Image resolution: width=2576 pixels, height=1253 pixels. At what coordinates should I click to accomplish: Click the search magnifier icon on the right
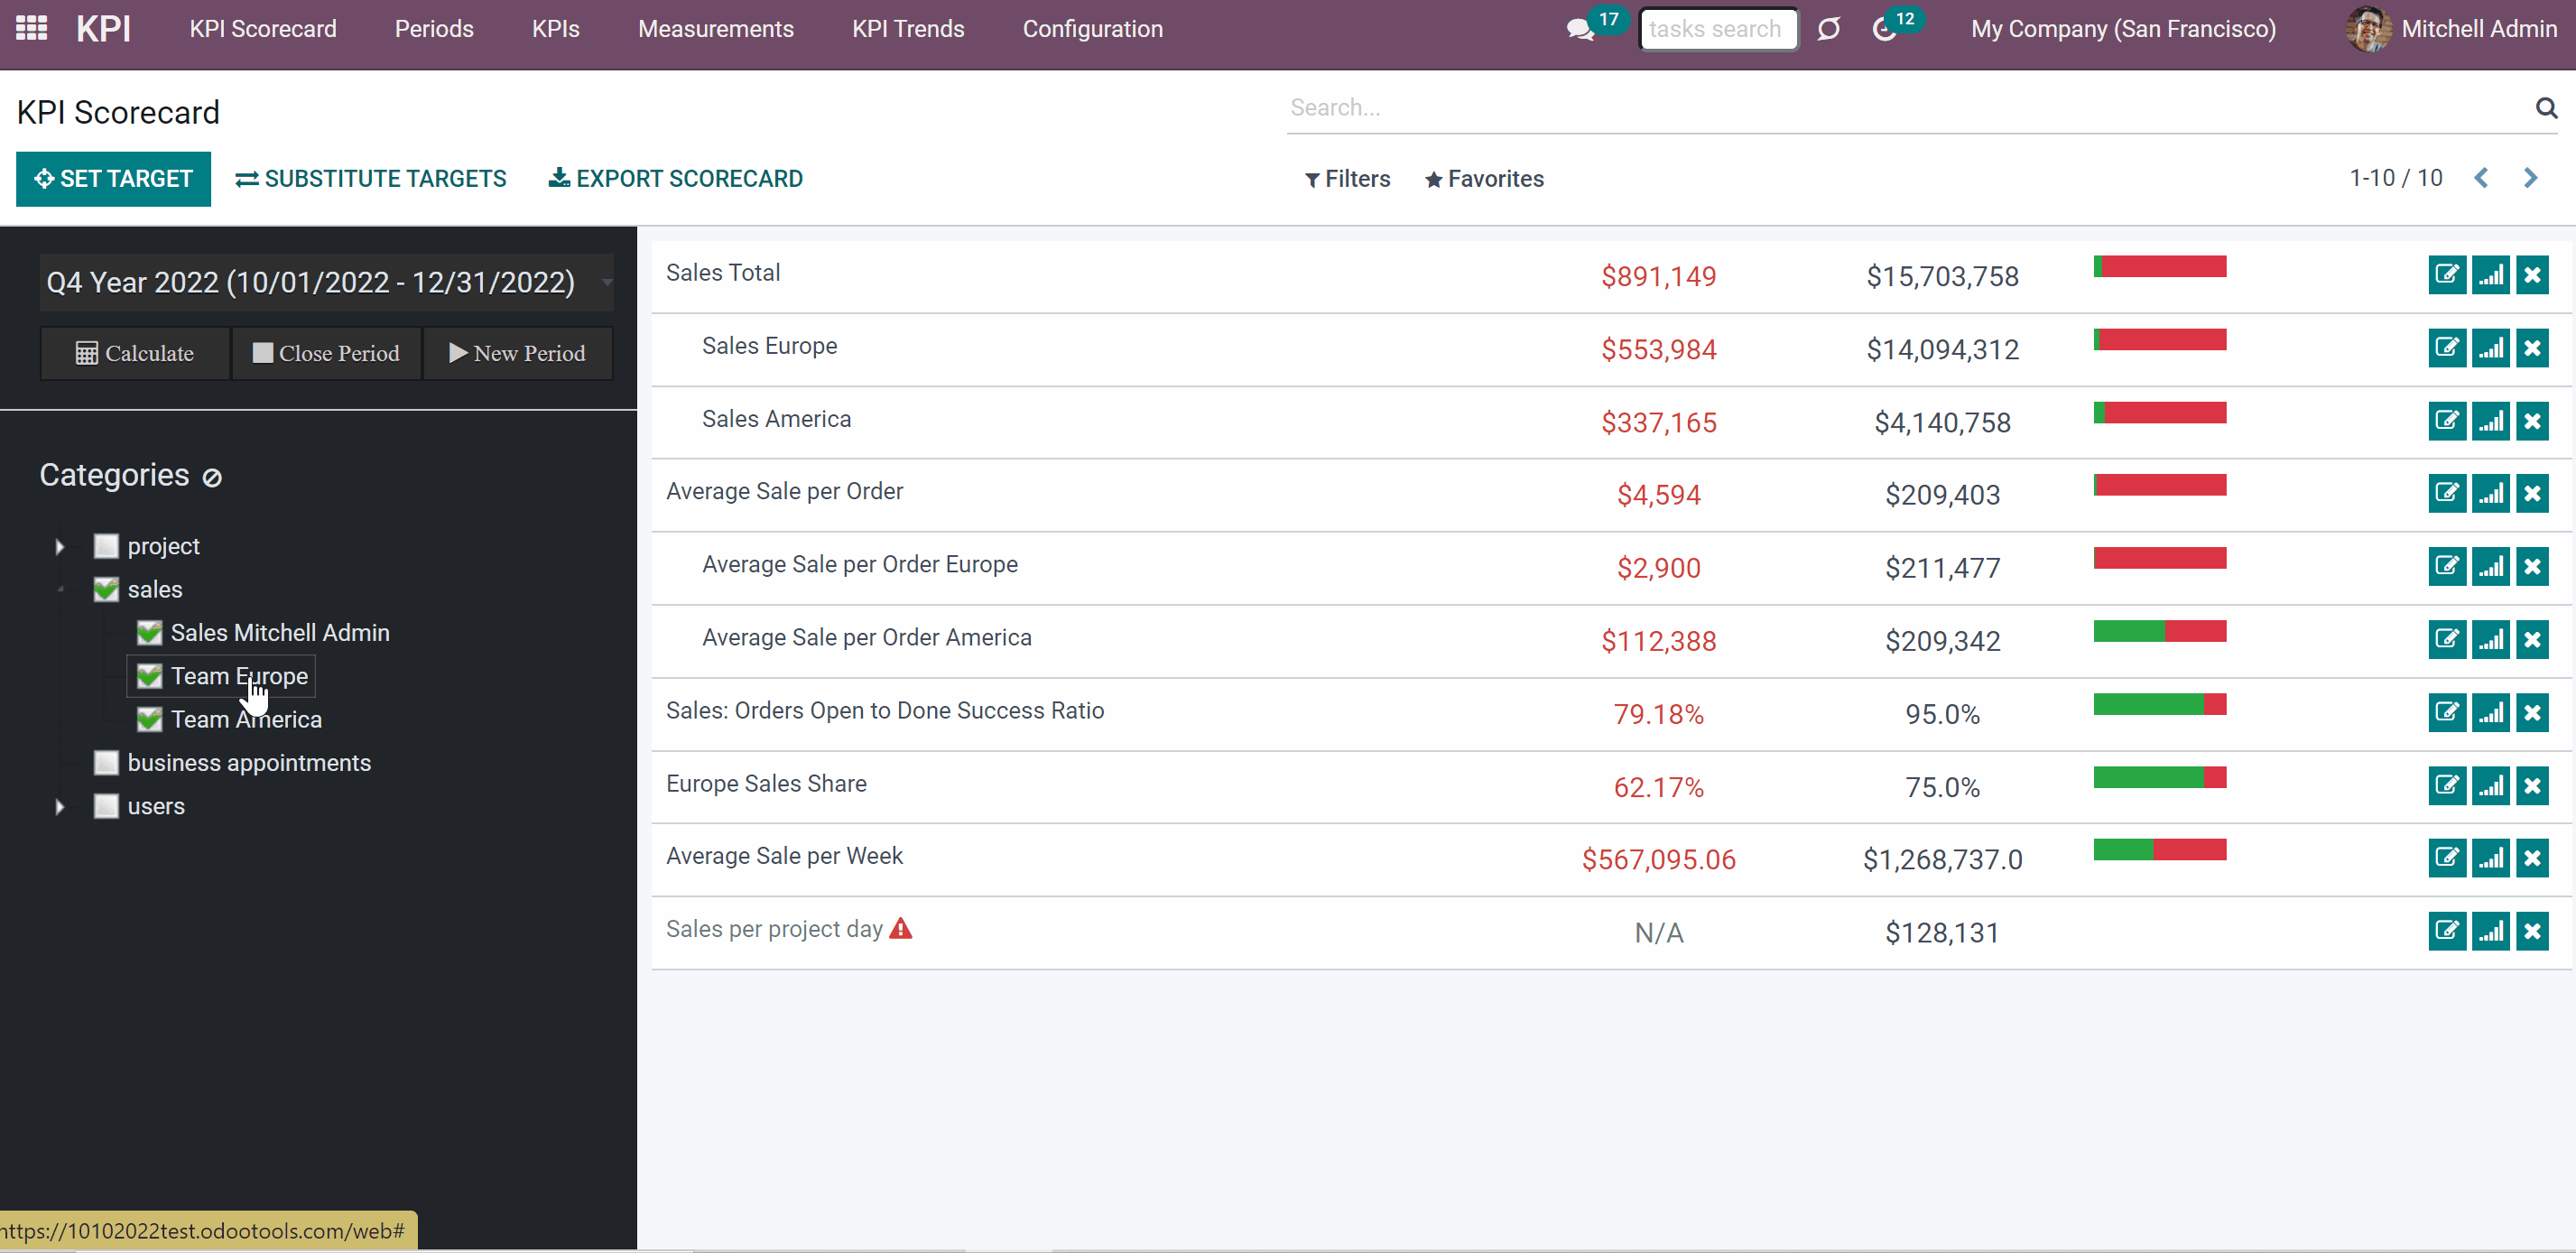tap(2546, 107)
